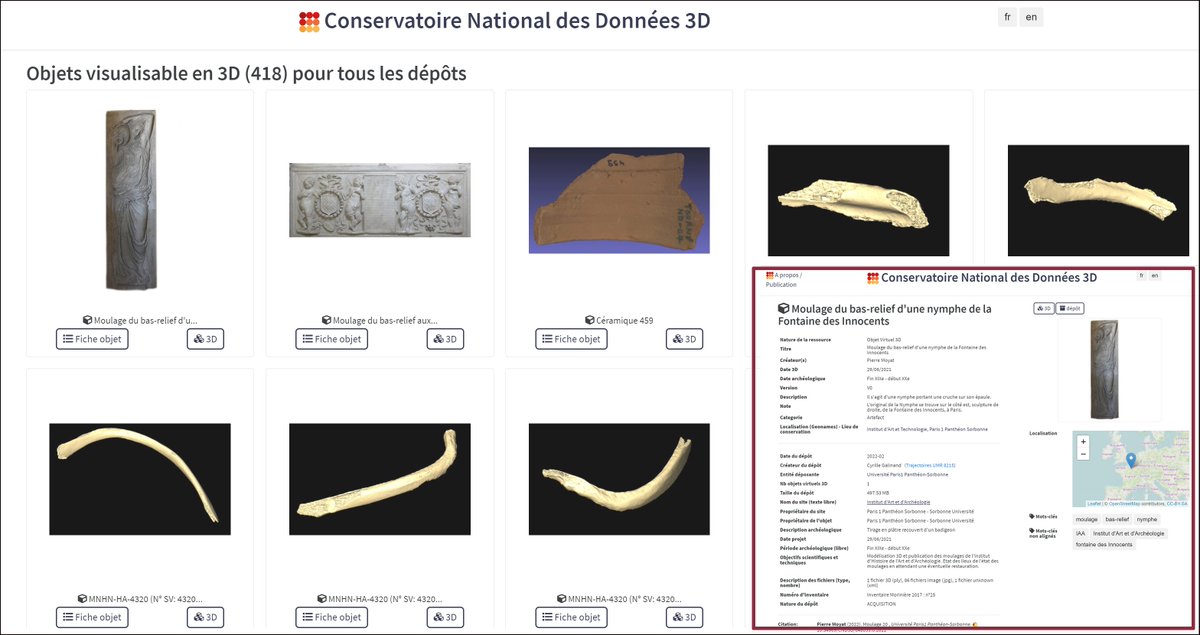Image resolution: width=1200 pixels, height=635 pixels.
Task: Click cube icon beside 'Moulage du bas-relief d'u...'
Action: point(87,321)
